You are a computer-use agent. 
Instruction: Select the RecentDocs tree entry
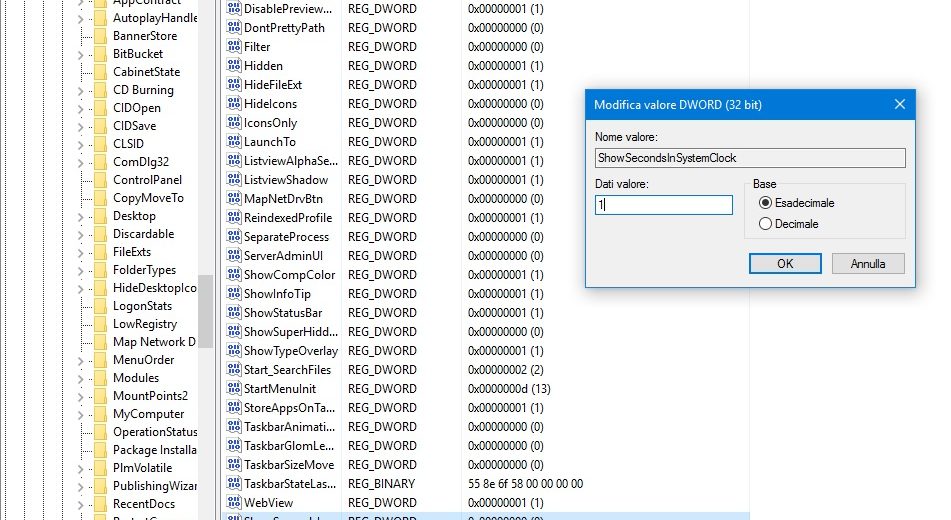[143, 504]
